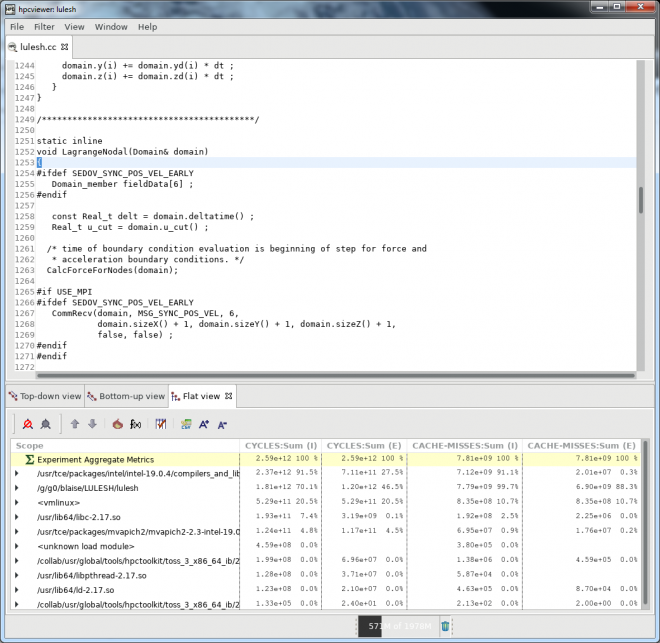Click the source editor vertical scrollbar thumb
The height and width of the screenshot is (643, 660).
[641, 200]
